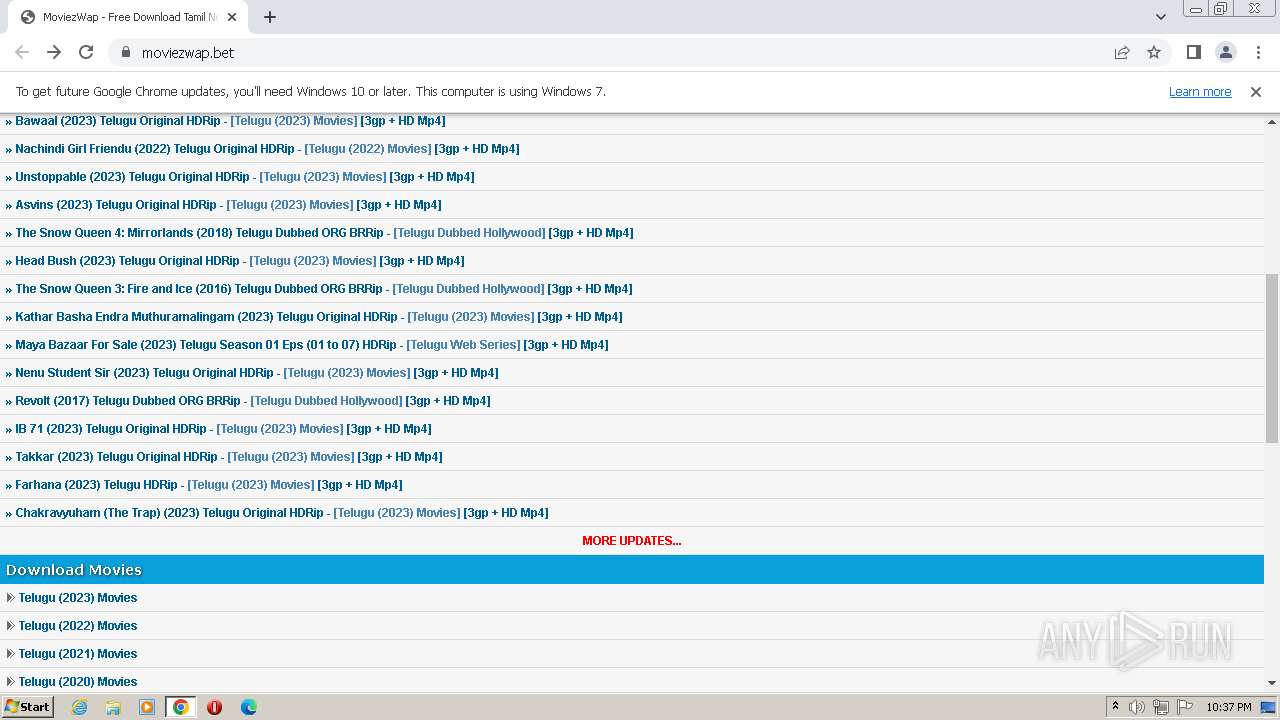The image size is (1280, 720).
Task: Open Unstoppable (2023) Telugu Original HDRip
Action: click(132, 176)
